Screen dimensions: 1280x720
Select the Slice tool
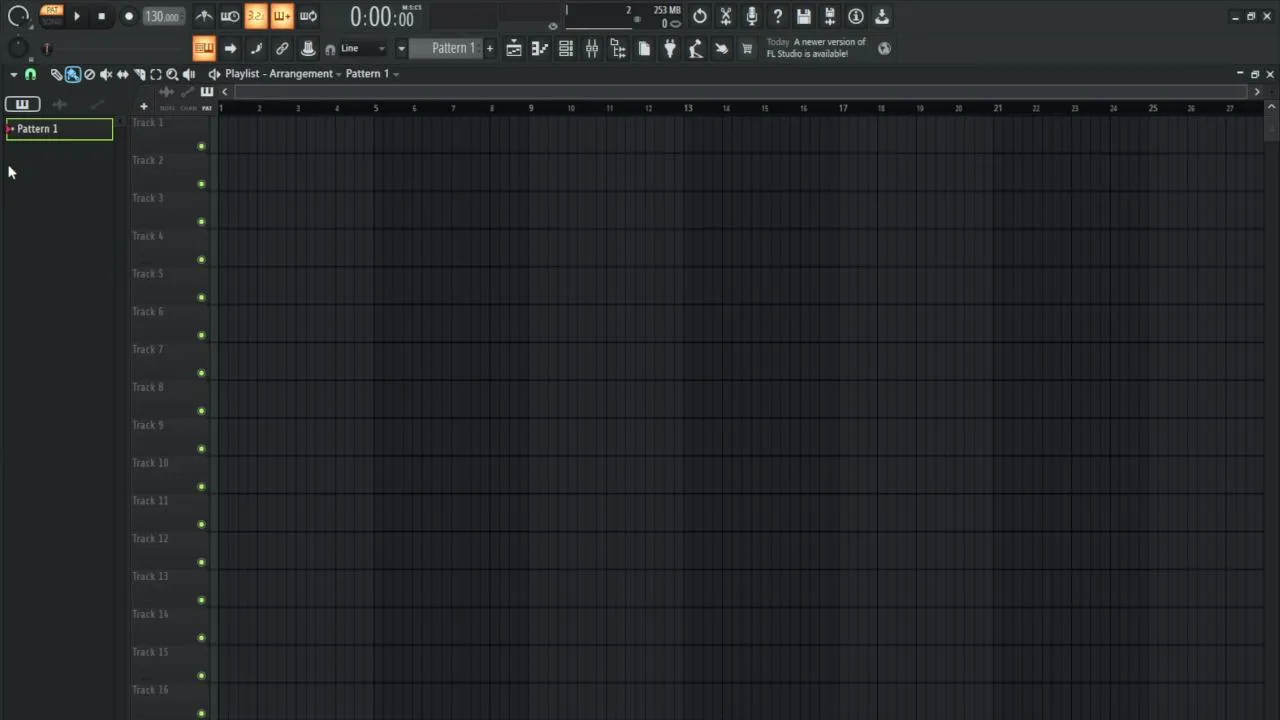[x=140, y=74]
